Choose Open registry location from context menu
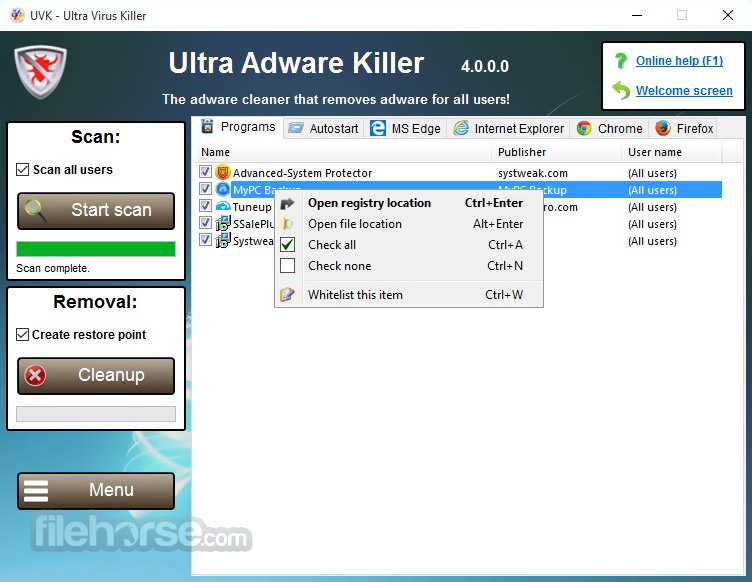The height and width of the screenshot is (582, 752). coord(409,203)
